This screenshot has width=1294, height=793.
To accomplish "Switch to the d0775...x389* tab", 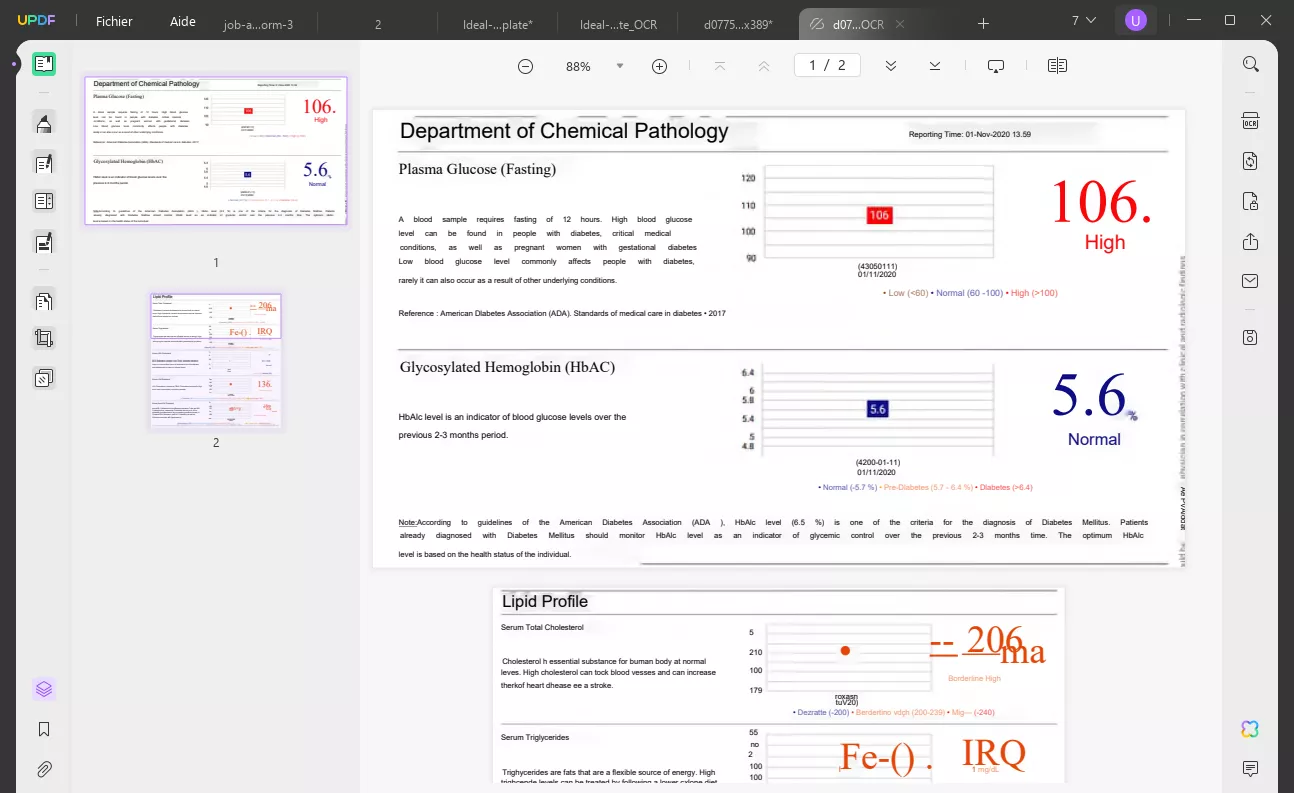I will pyautogui.click(x=739, y=24).
